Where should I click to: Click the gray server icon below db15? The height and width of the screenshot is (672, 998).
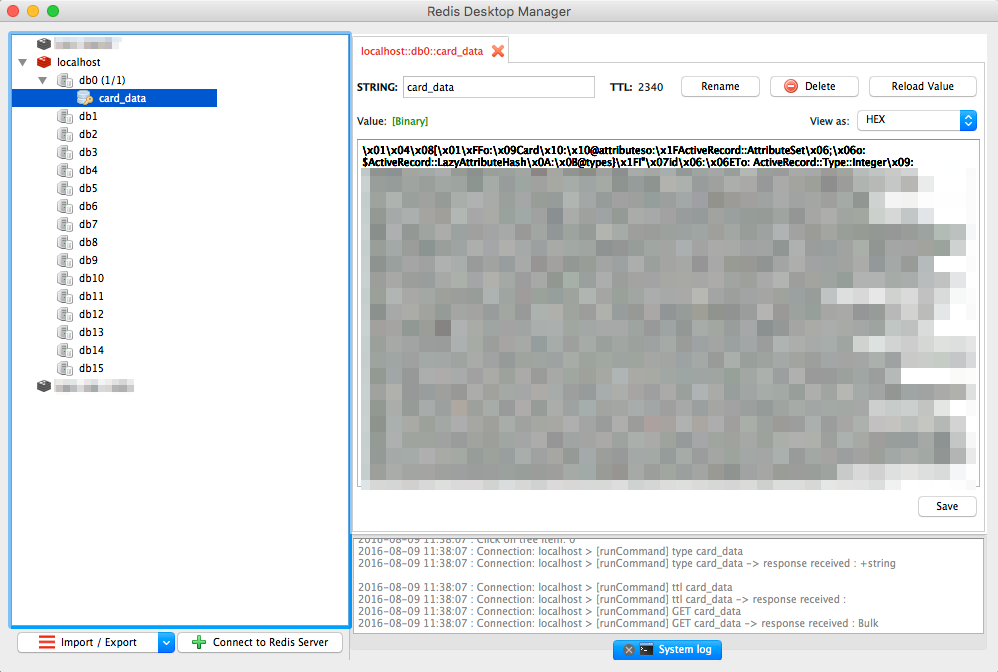click(x=44, y=386)
